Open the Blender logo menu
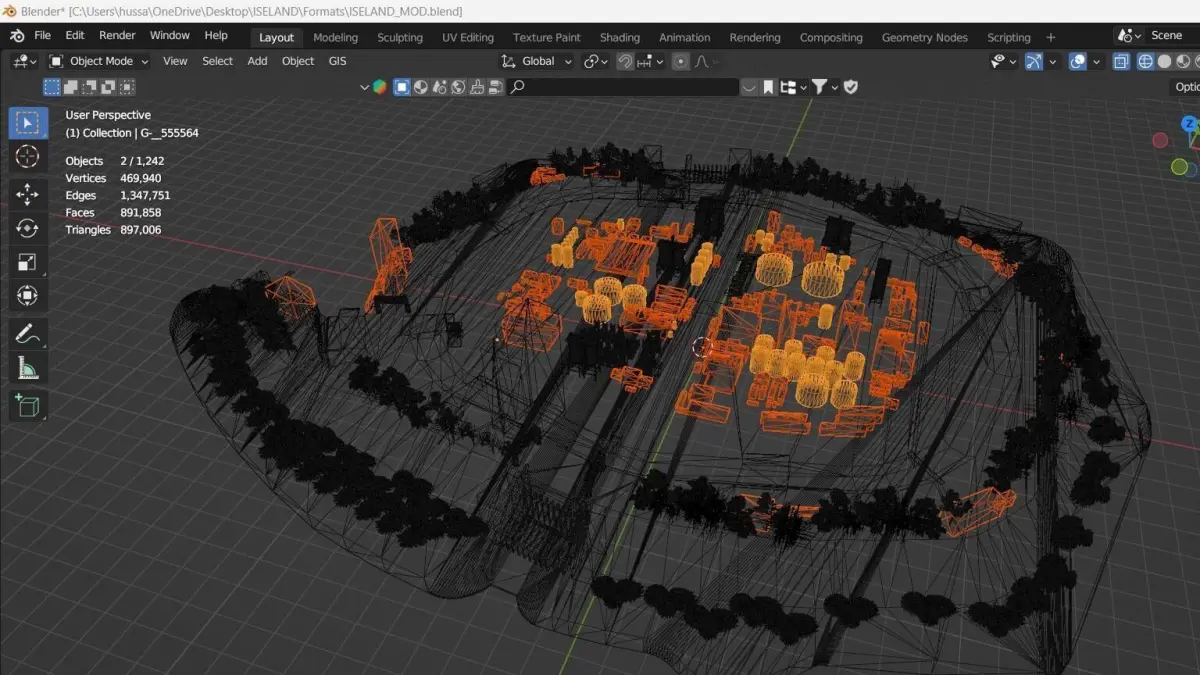The image size is (1200, 675). 17,35
